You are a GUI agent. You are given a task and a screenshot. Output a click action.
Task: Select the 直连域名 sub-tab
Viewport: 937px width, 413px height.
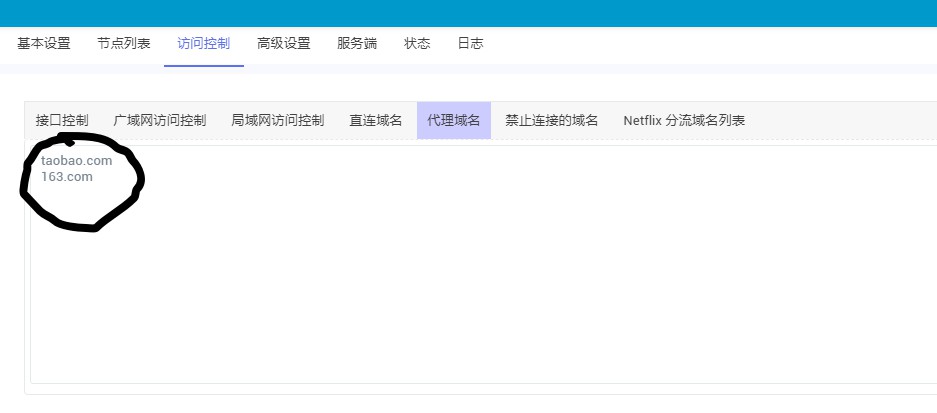click(x=376, y=121)
